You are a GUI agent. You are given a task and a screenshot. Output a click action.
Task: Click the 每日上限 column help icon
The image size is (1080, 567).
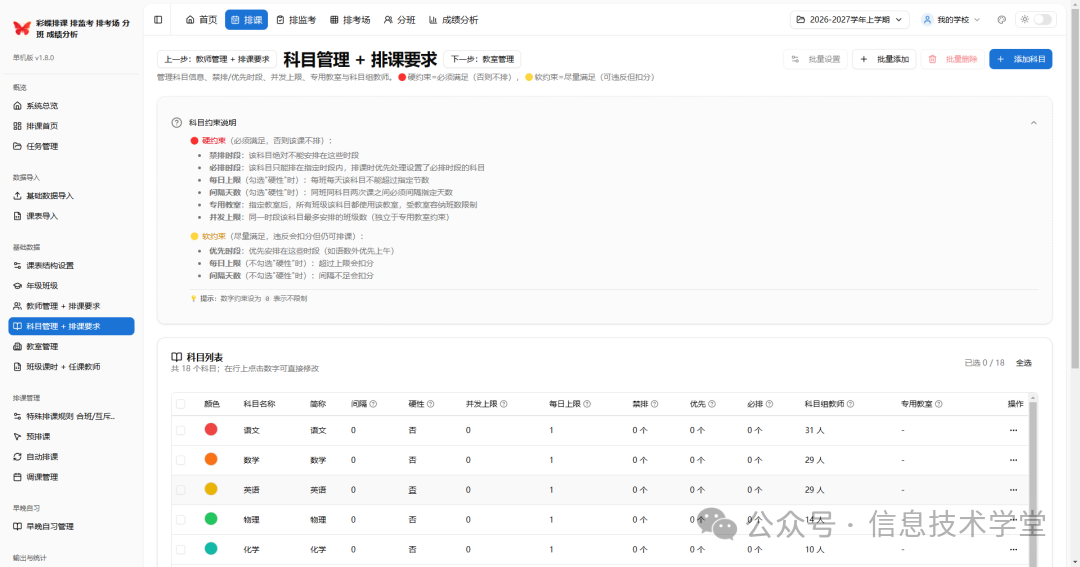coord(587,404)
